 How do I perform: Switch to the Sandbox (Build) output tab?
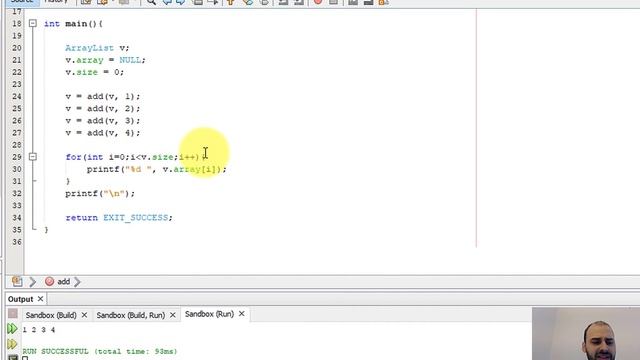tap(51, 315)
